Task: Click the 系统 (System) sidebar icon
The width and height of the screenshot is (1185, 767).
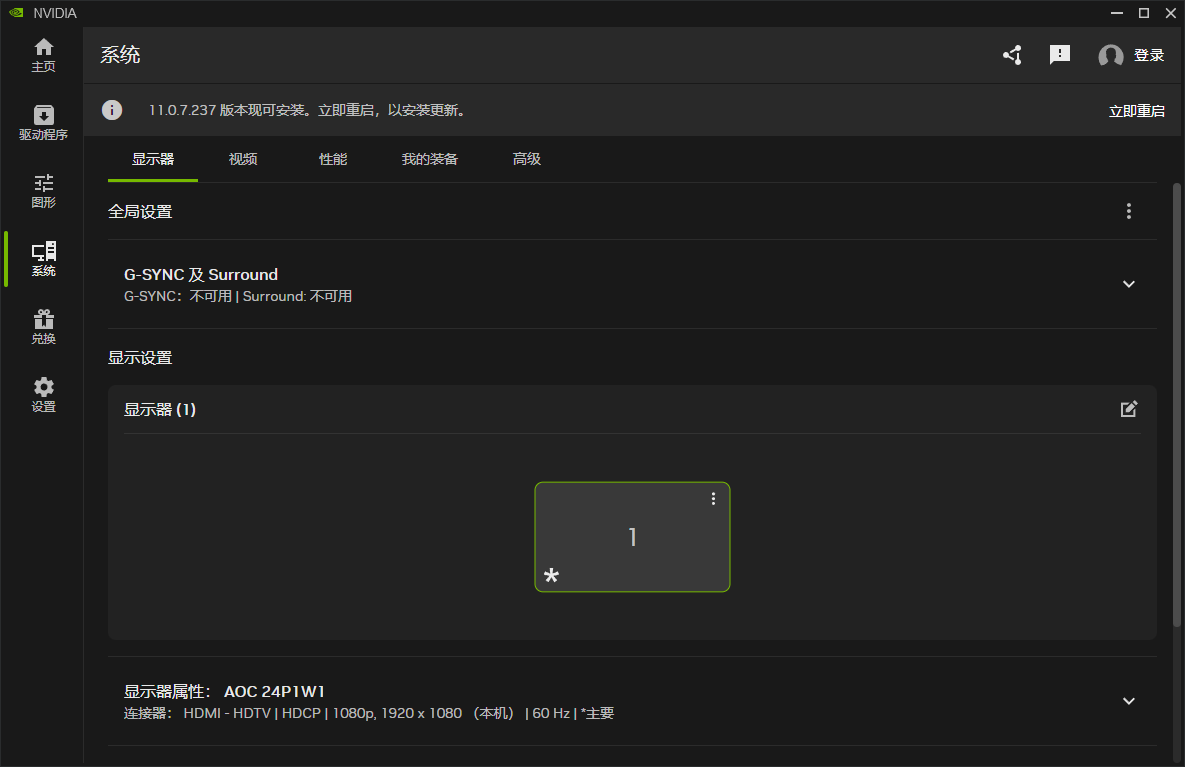Action: tap(43, 258)
